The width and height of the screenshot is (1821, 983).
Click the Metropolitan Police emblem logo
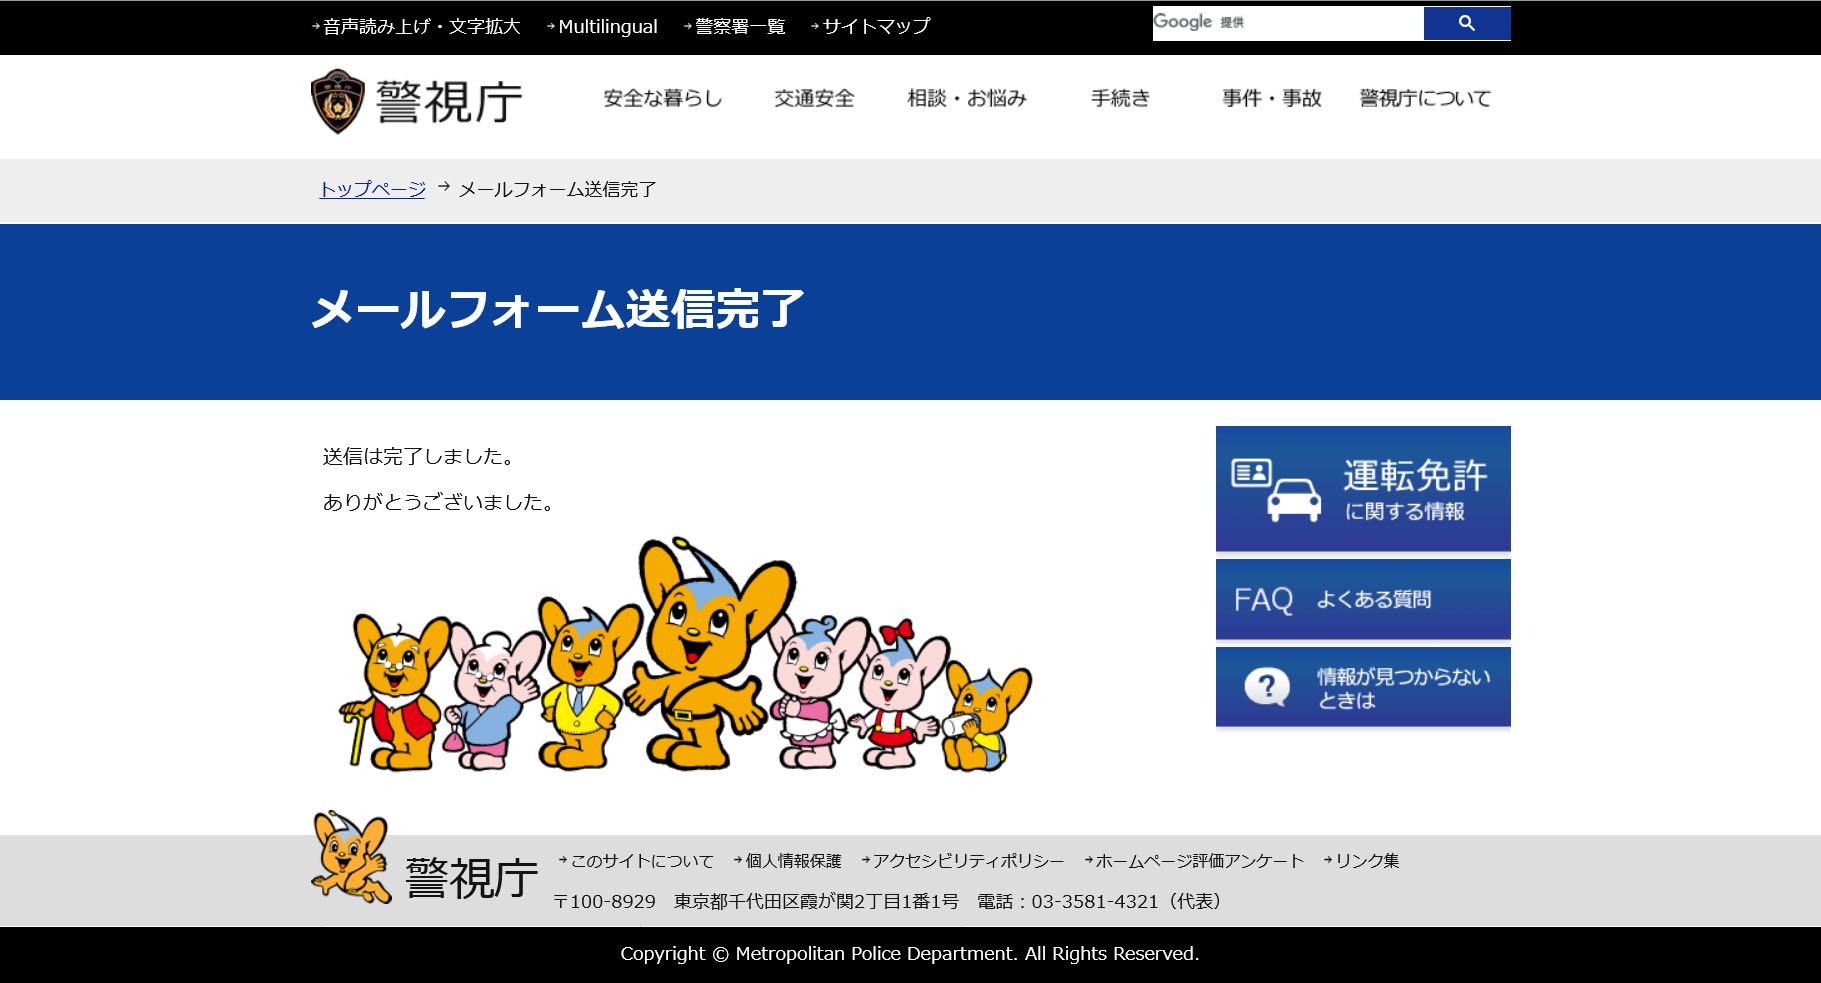point(338,101)
